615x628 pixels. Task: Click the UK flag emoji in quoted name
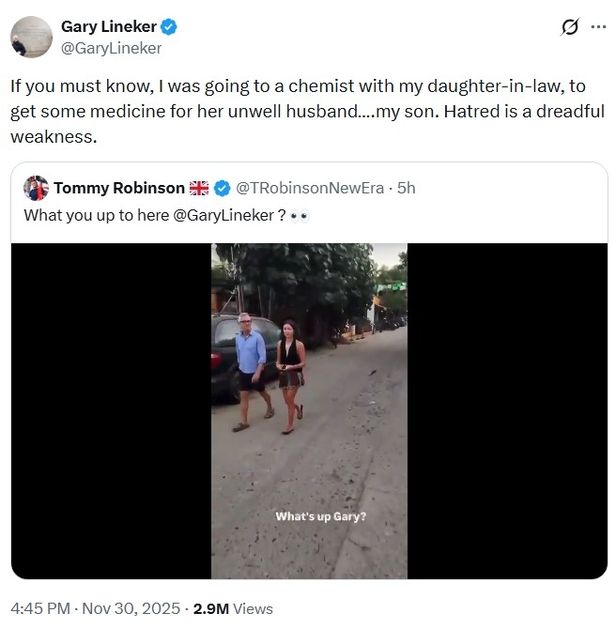pyautogui.click(x=199, y=188)
